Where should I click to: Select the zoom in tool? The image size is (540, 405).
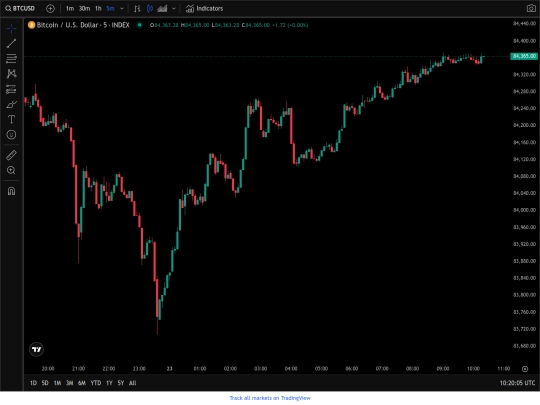(x=11, y=170)
